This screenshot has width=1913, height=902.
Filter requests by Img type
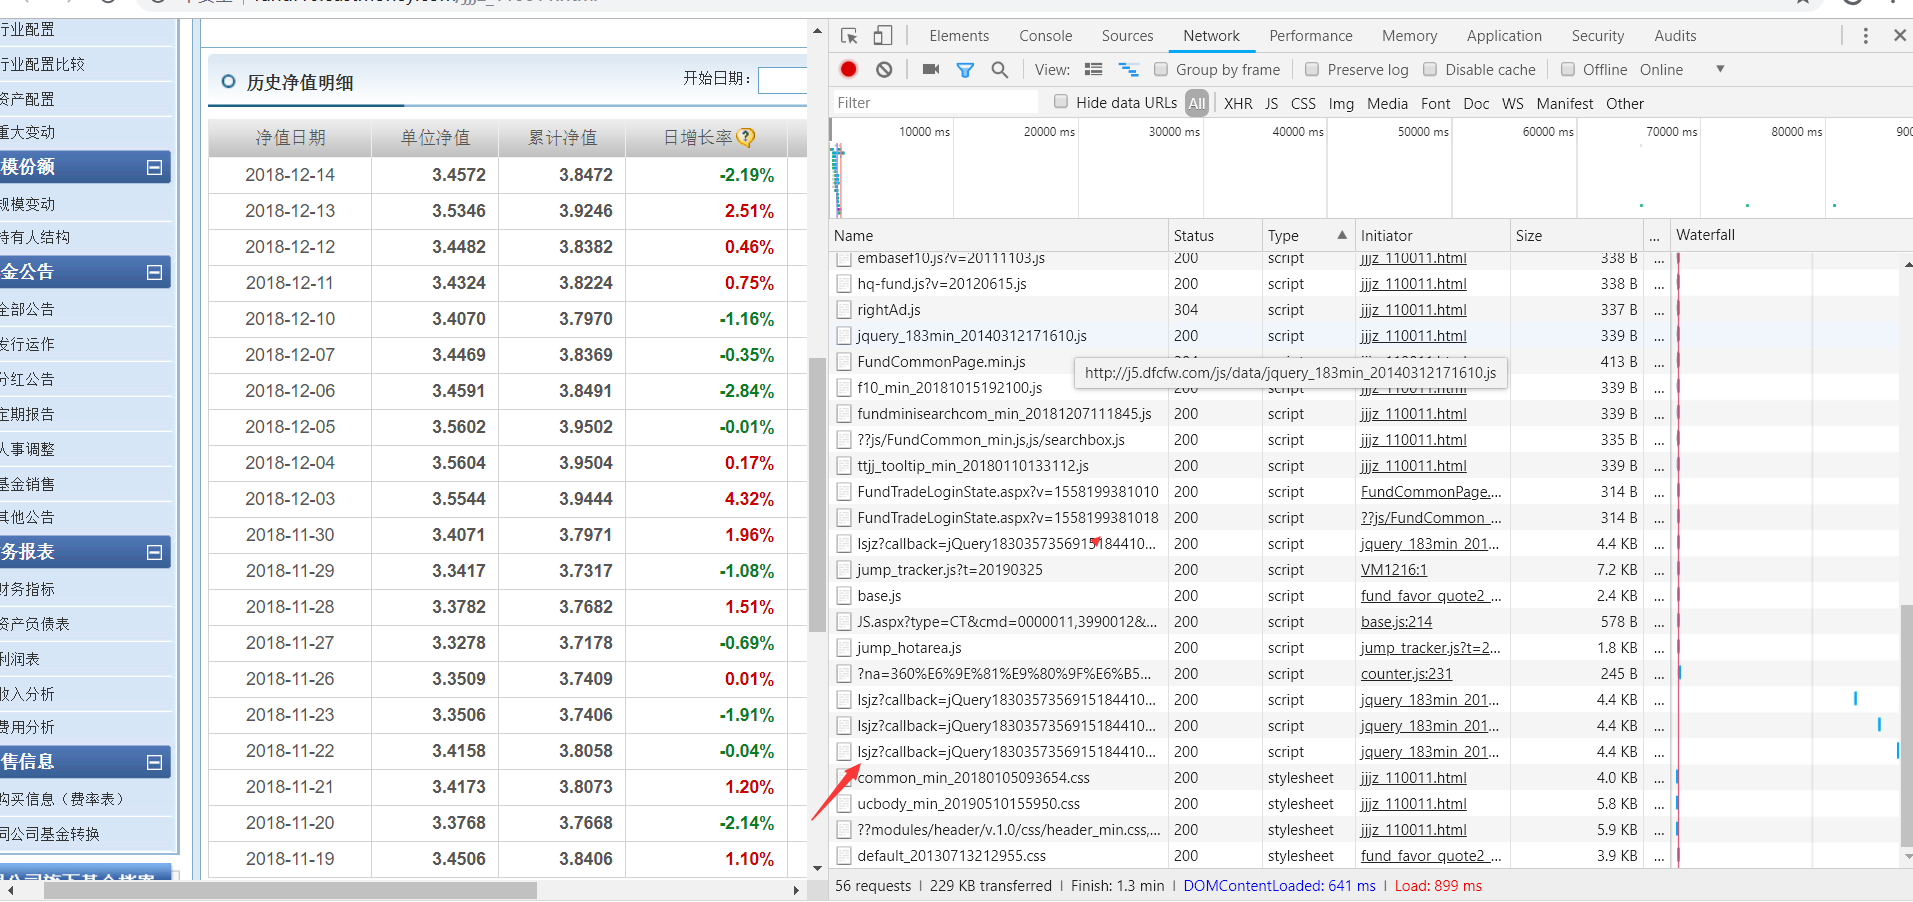coord(1341,103)
